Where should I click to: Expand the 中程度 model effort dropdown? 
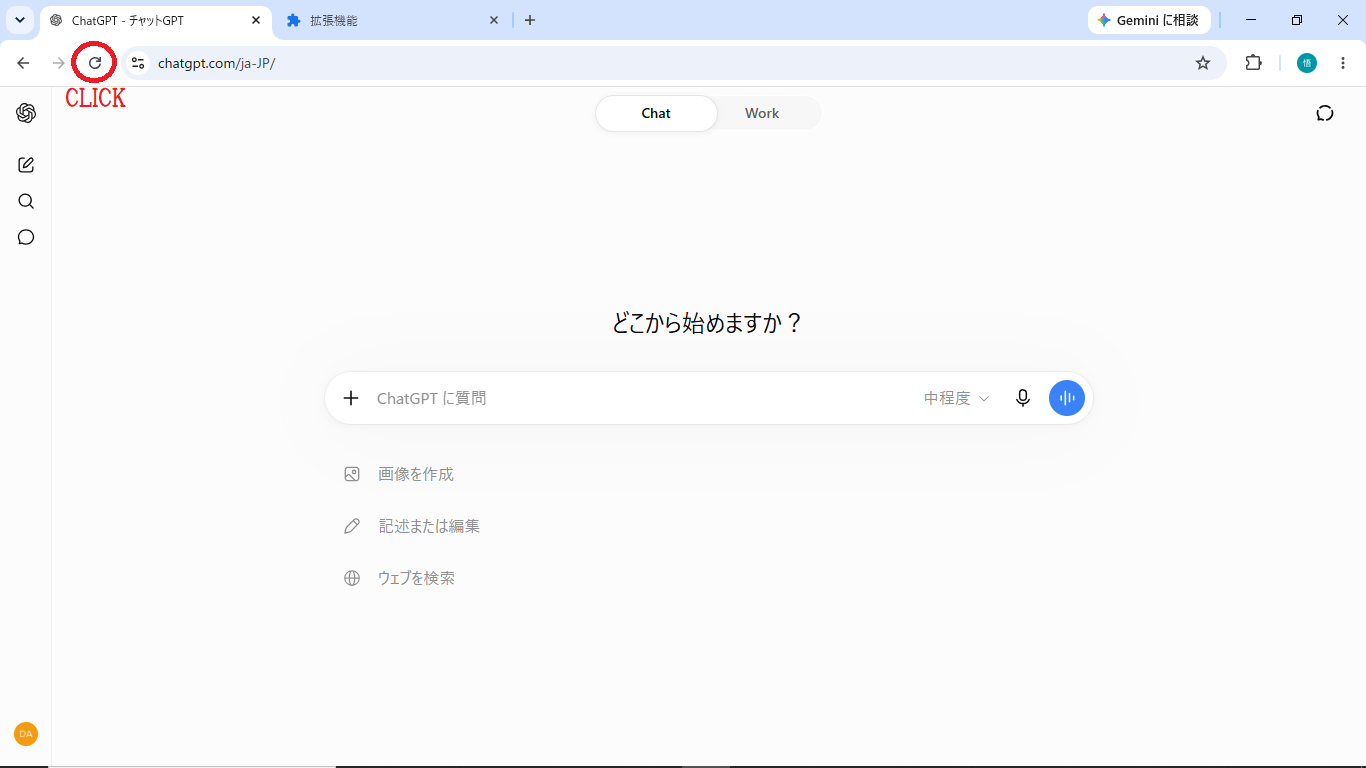click(x=957, y=398)
